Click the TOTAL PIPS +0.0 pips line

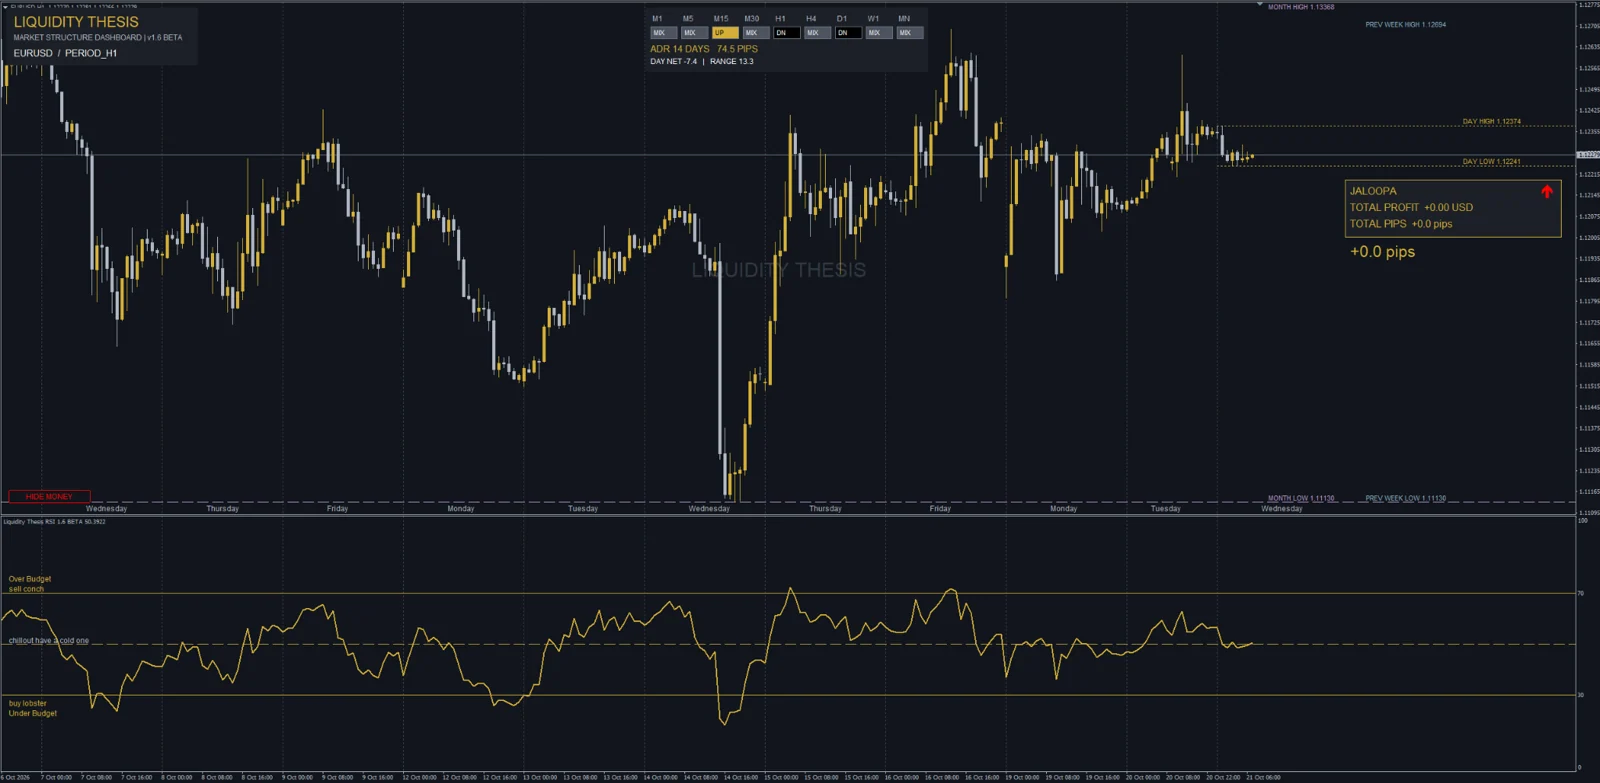point(1401,224)
